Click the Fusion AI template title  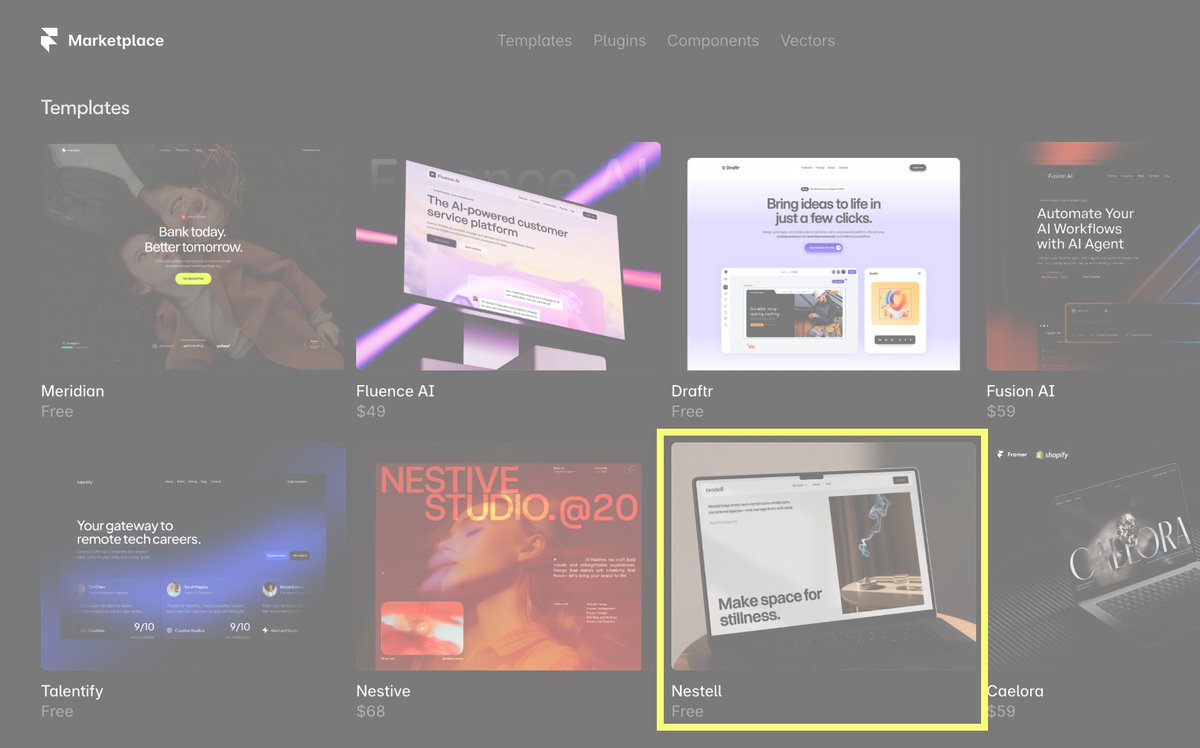1021,391
